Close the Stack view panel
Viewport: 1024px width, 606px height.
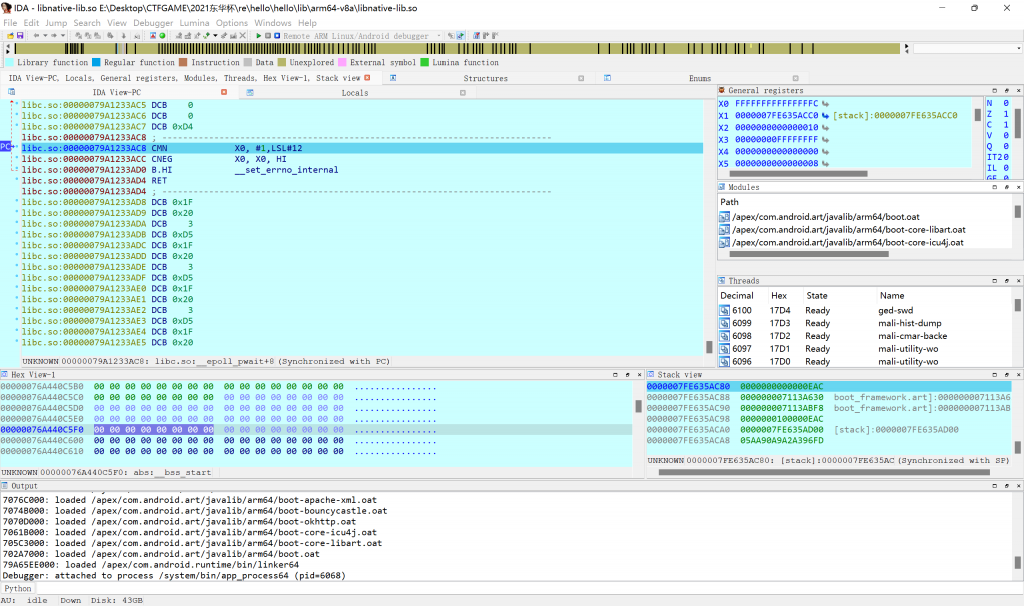(x=1018, y=375)
